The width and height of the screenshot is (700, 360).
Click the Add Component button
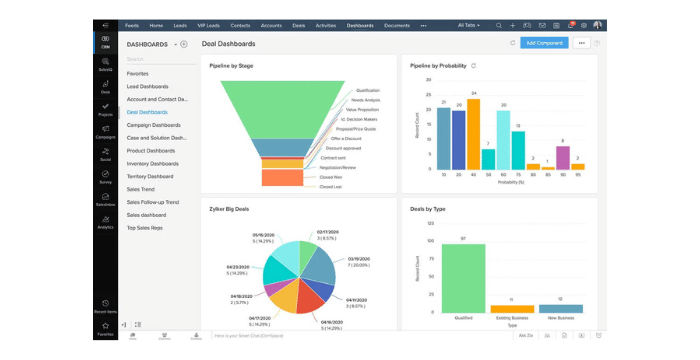pyautogui.click(x=544, y=43)
